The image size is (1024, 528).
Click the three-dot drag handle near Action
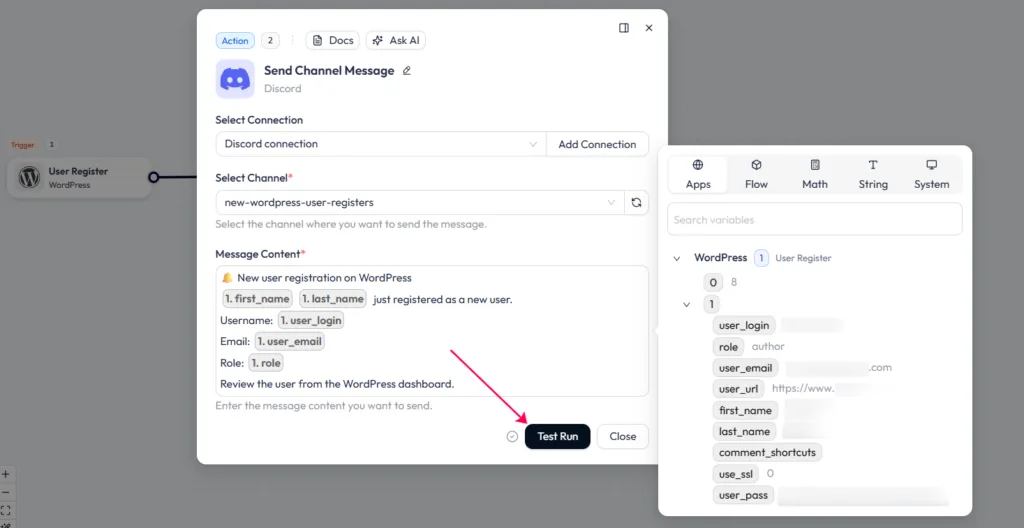pyautogui.click(x=293, y=41)
